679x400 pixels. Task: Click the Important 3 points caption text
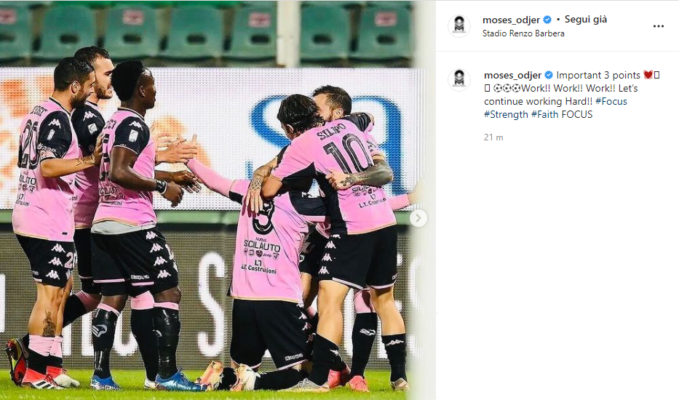[598, 75]
